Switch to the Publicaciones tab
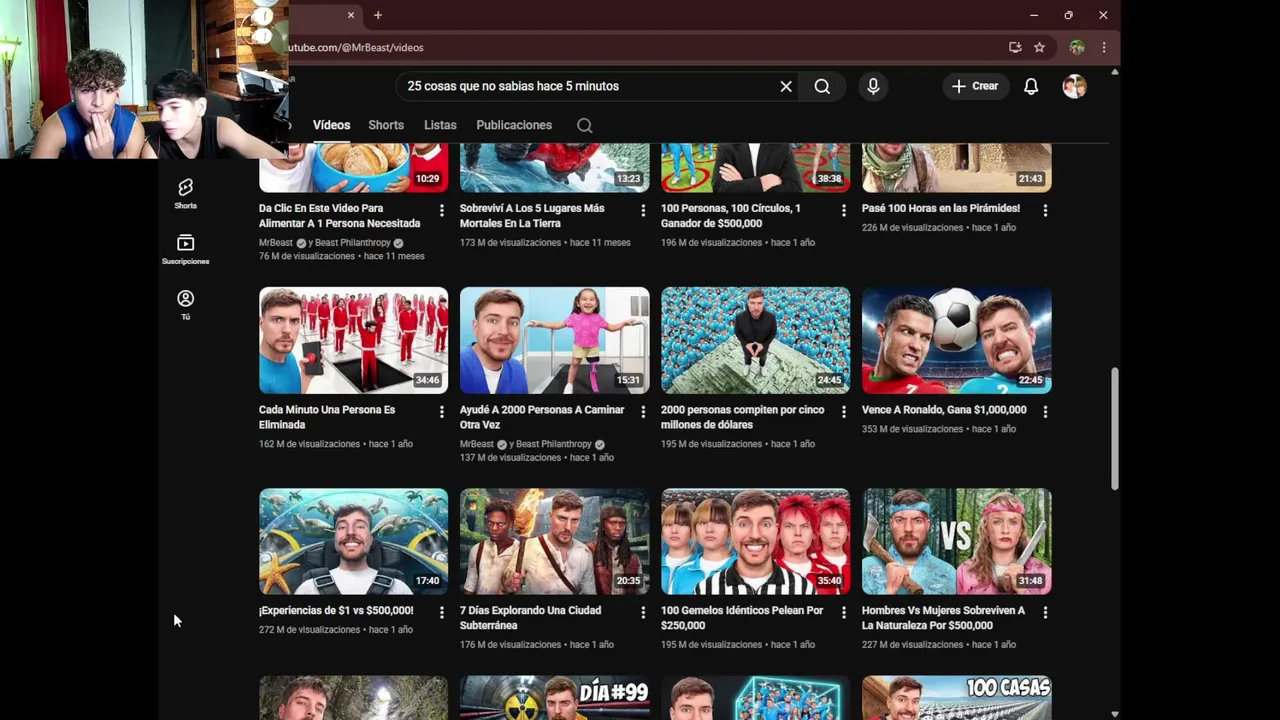This screenshot has height=720, width=1280. pos(514,125)
